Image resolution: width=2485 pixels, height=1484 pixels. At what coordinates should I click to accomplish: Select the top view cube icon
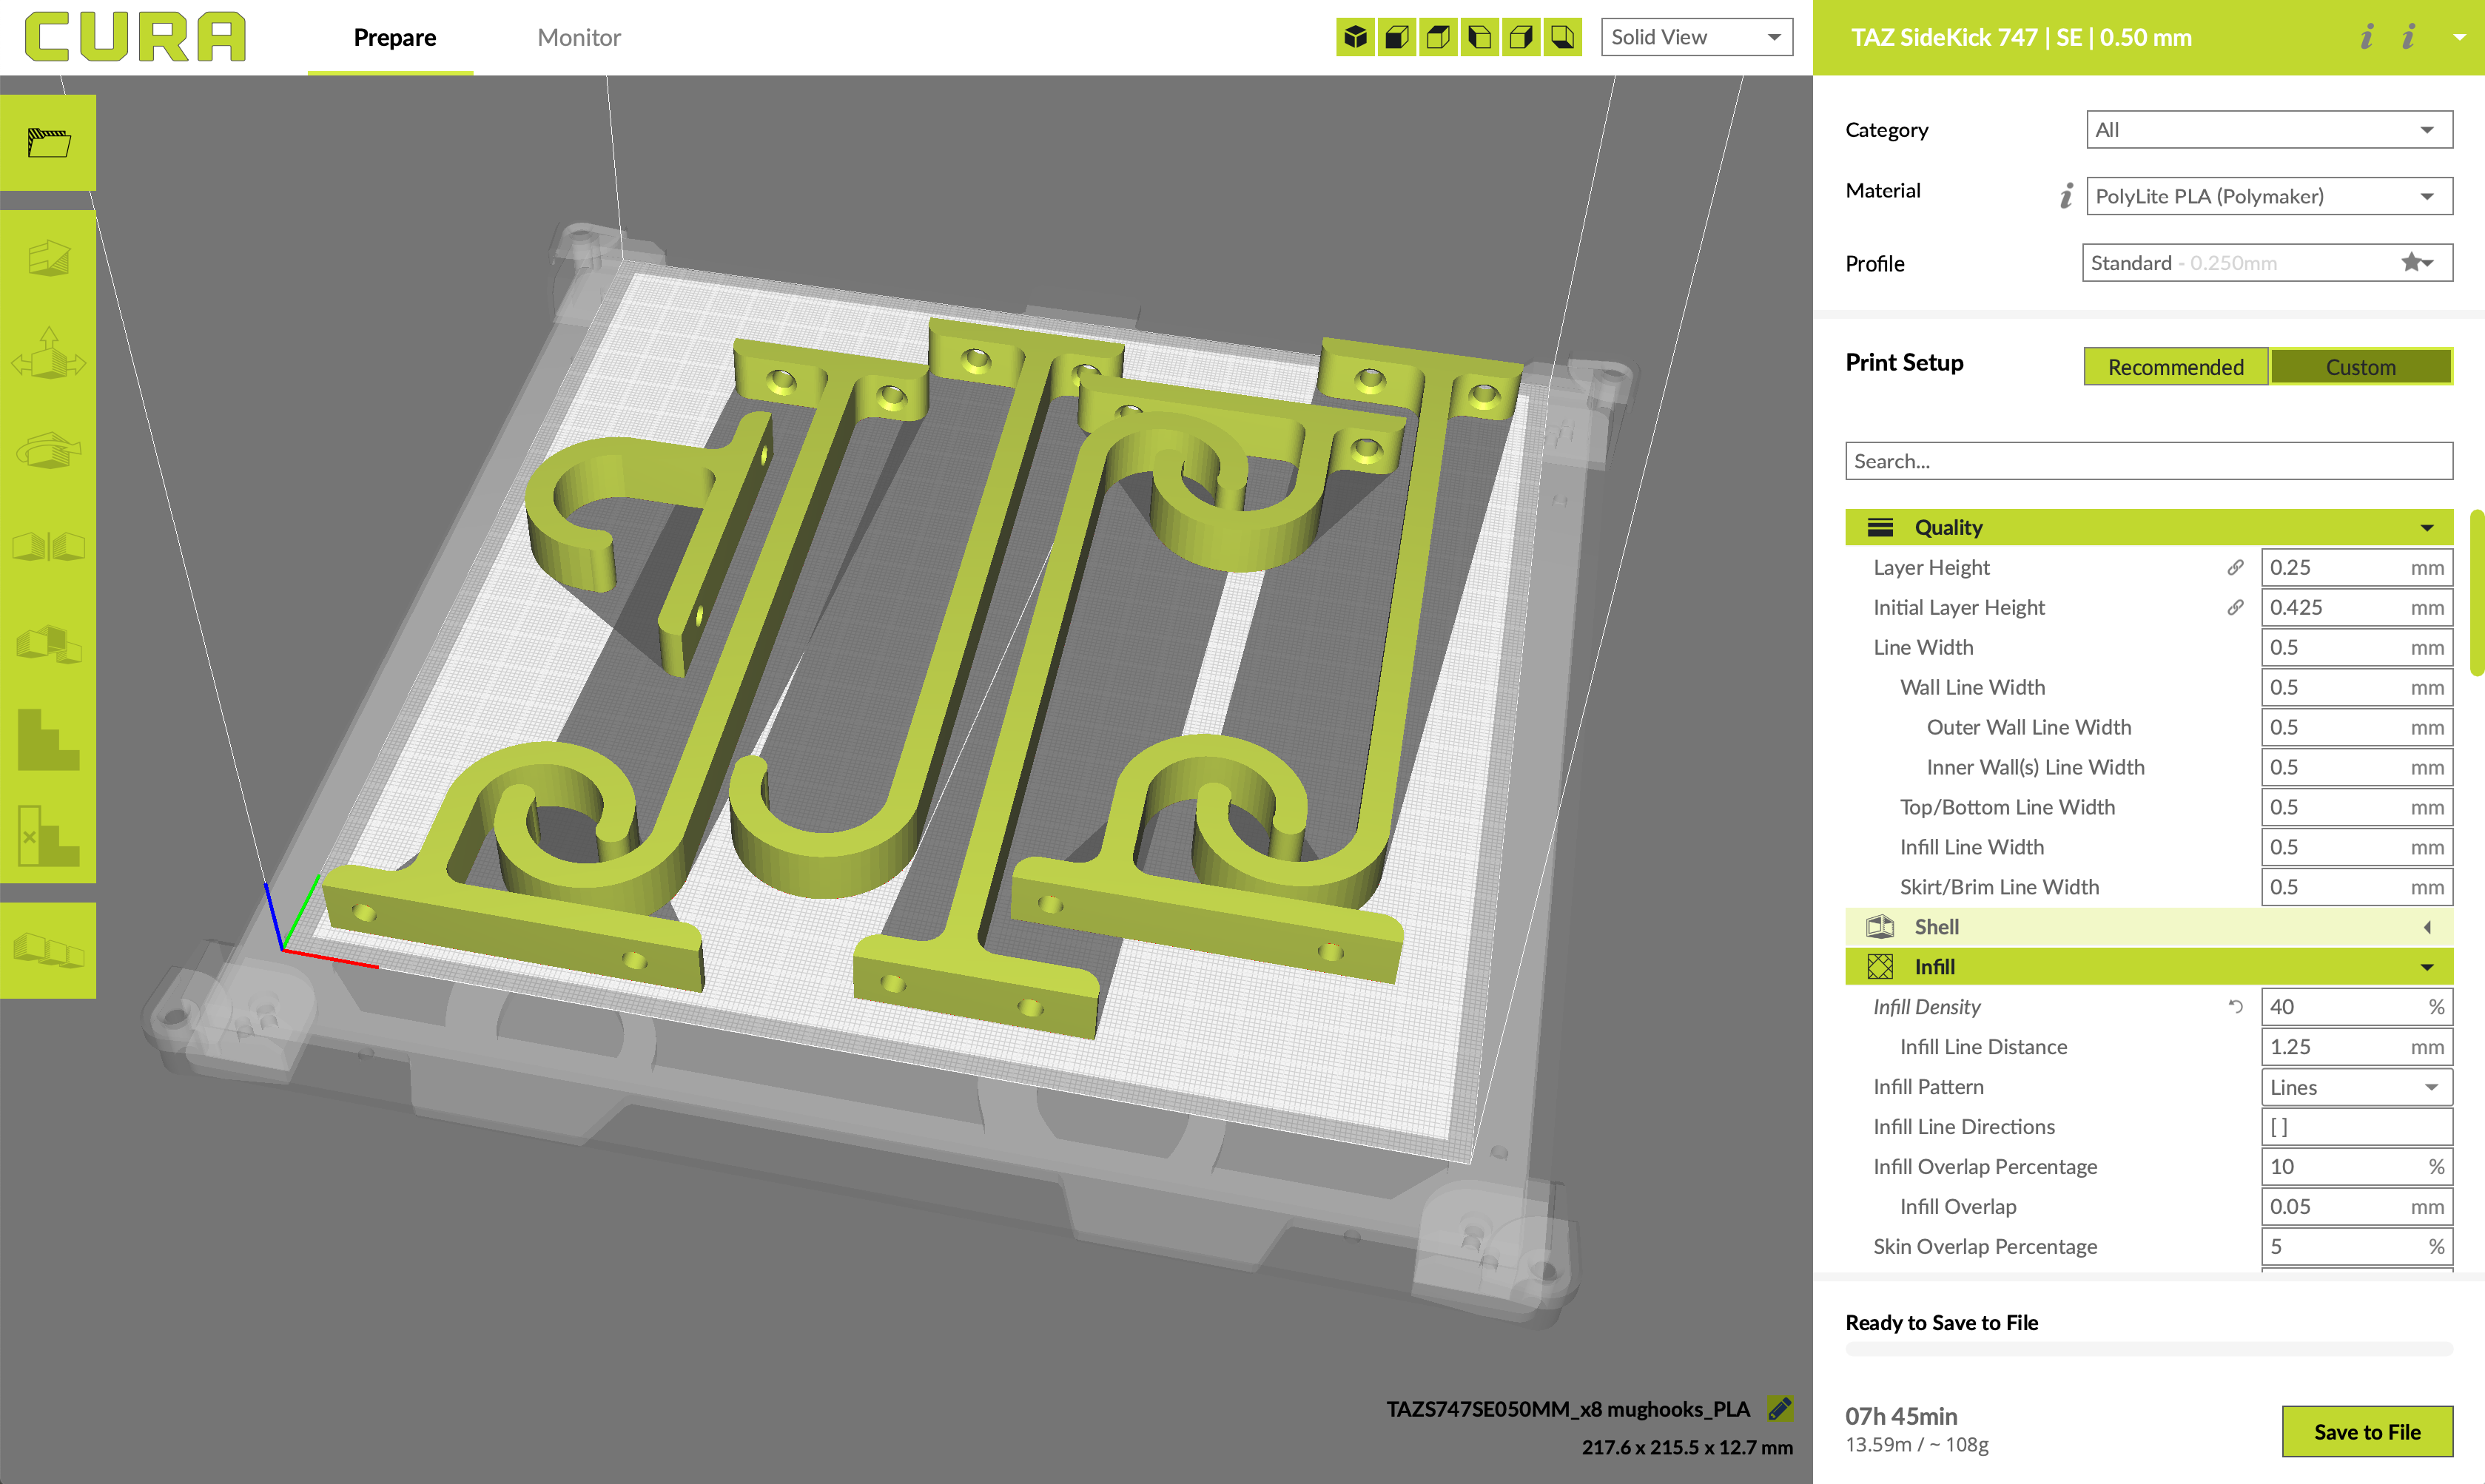tap(1438, 38)
